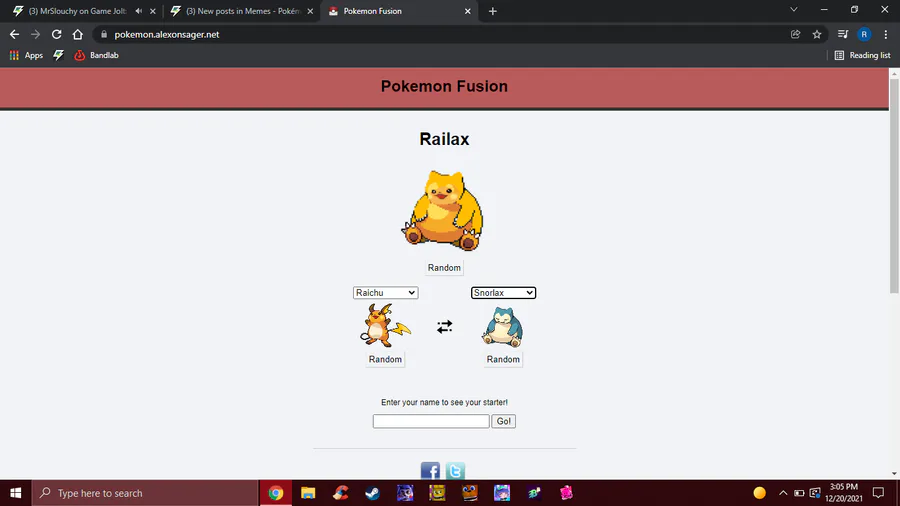
Task: Click the Pokemon Fusion header title
Action: pyautogui.click(x=444, y=87)
